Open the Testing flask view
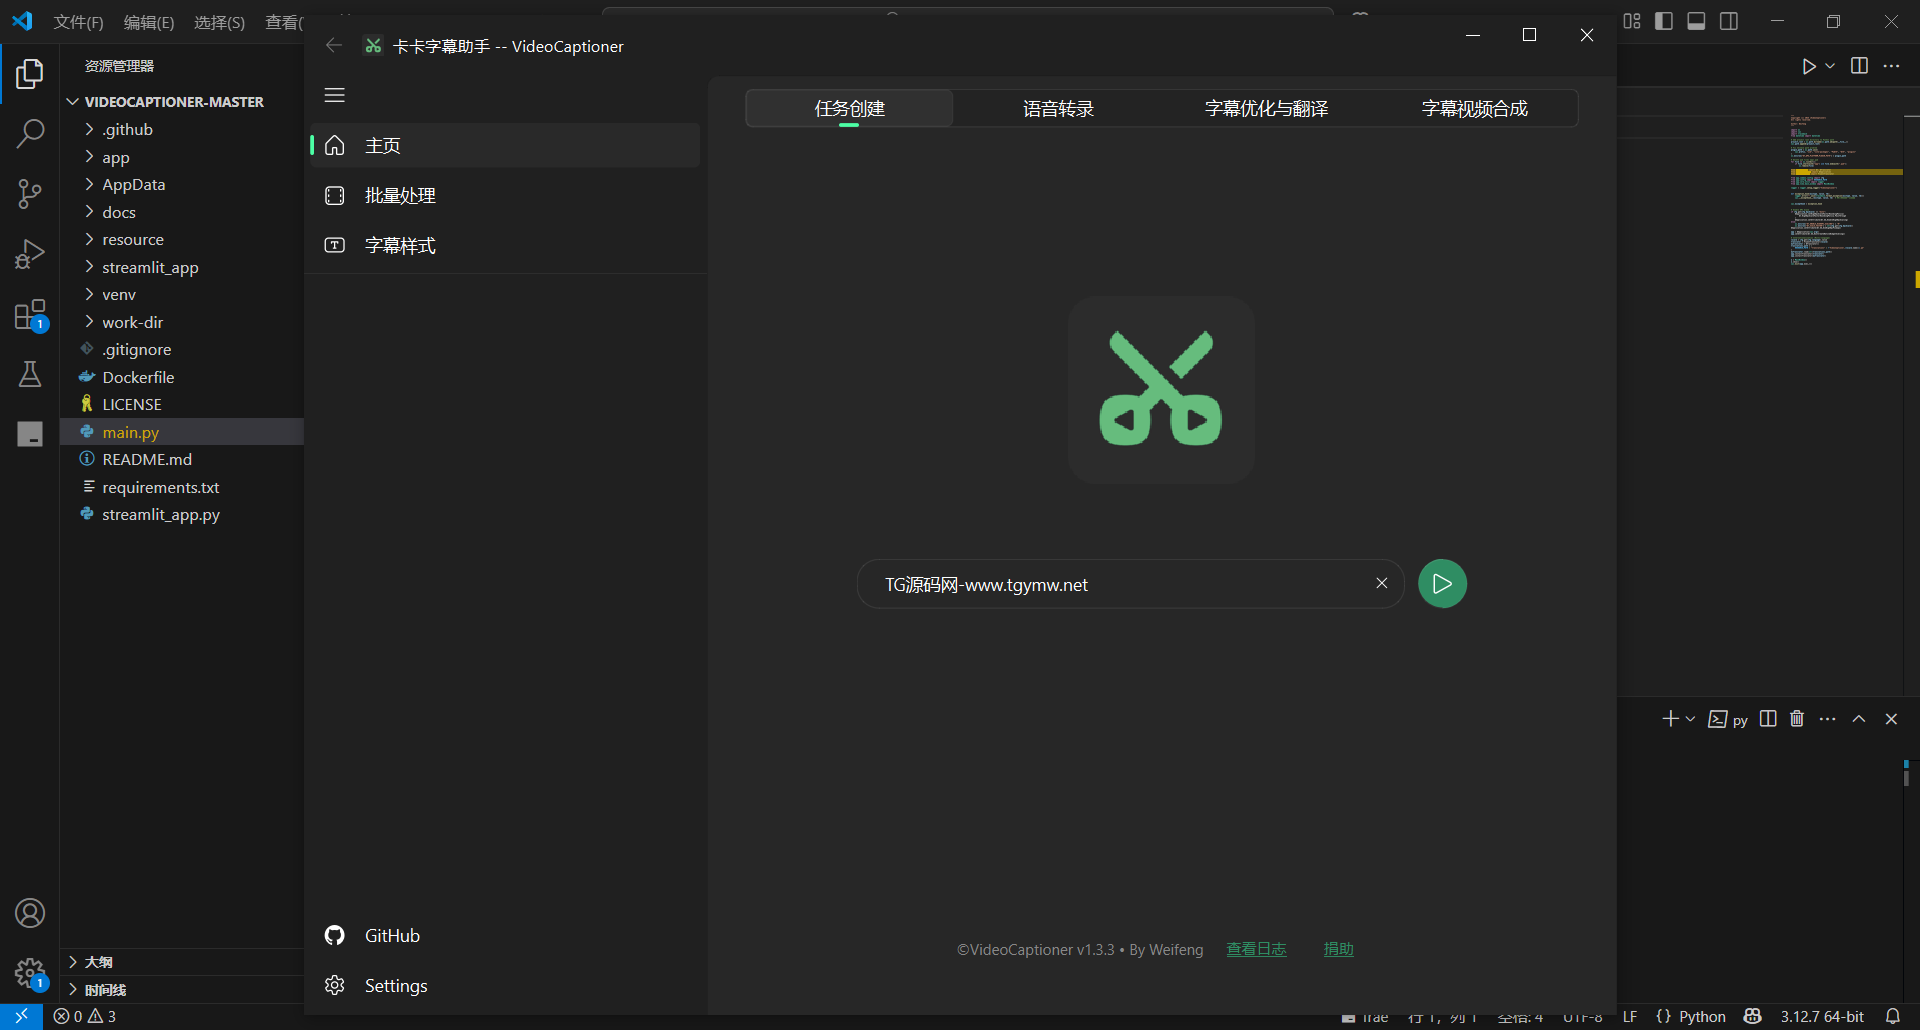The image size is (1920, 1030). pos(30,374)
